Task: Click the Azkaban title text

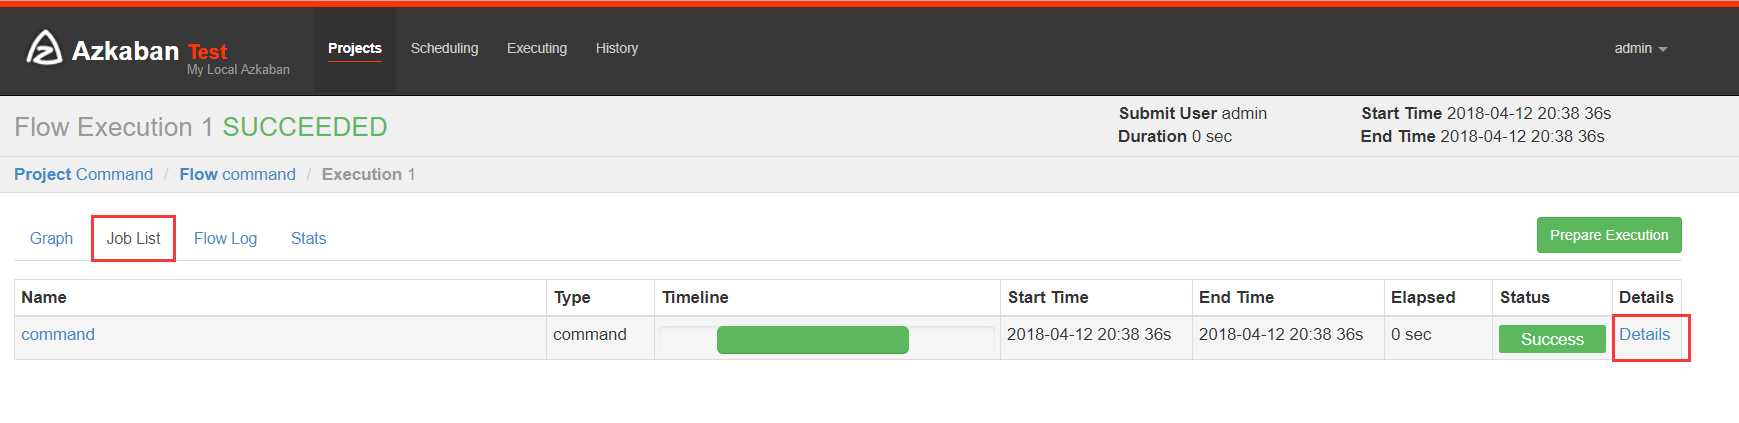Action: click(x=125, y=50)
